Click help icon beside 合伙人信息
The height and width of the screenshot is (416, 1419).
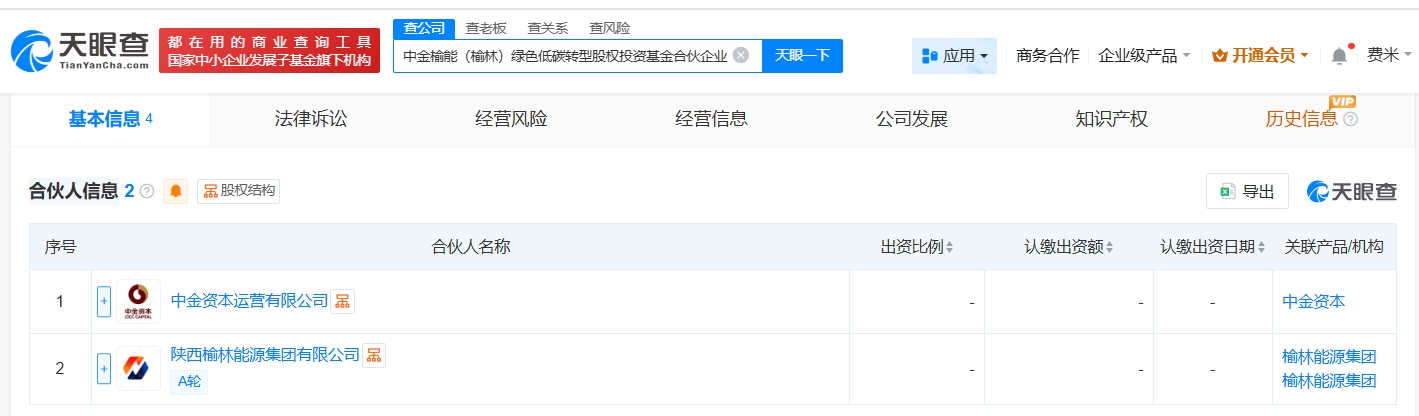tap(147, 191)
